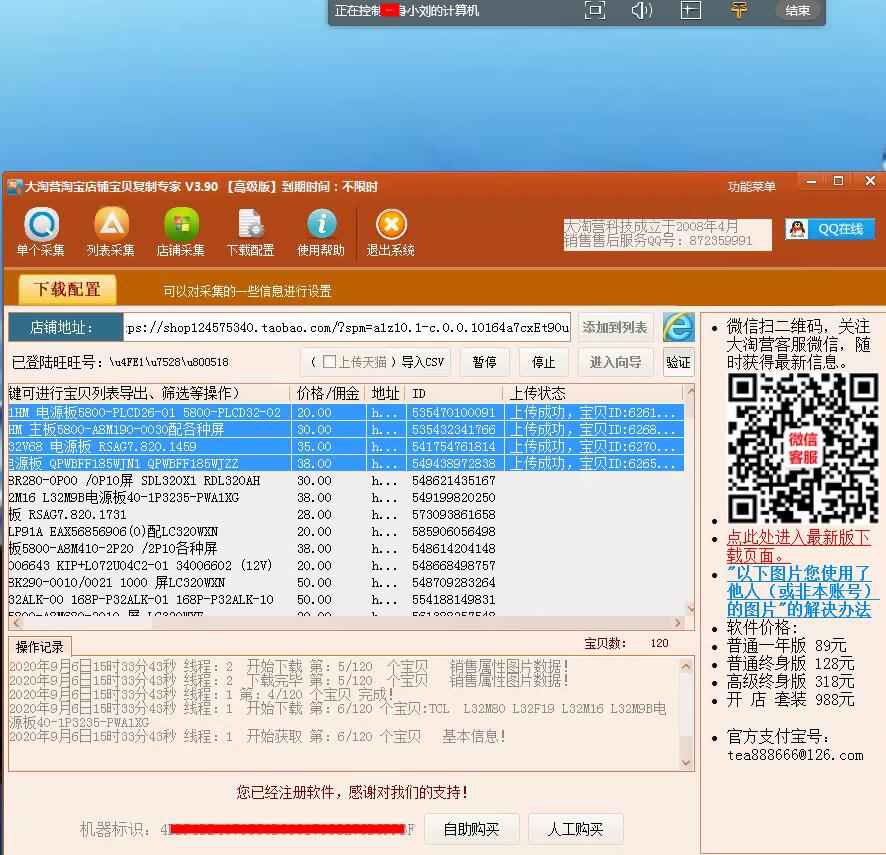Click the 高级终身版 318元 price entry
Viewport: 886px width, 855px height.
(791, 681)
